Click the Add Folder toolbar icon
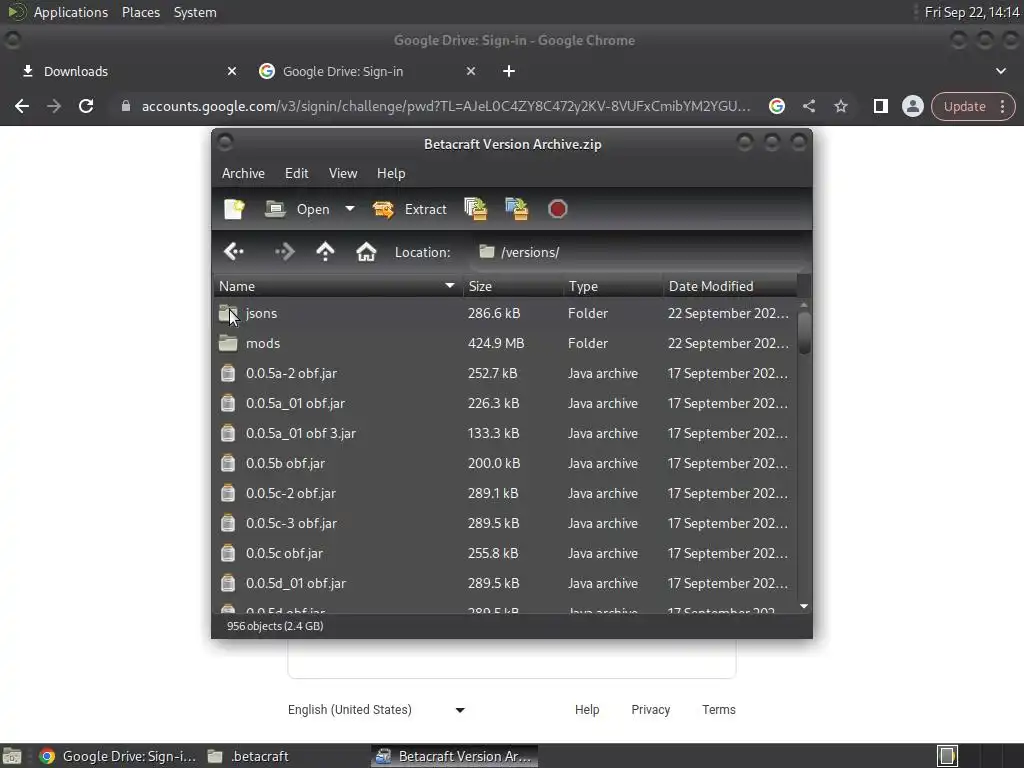This screenshot has width=1024, height=768. [x=517, y=209]
